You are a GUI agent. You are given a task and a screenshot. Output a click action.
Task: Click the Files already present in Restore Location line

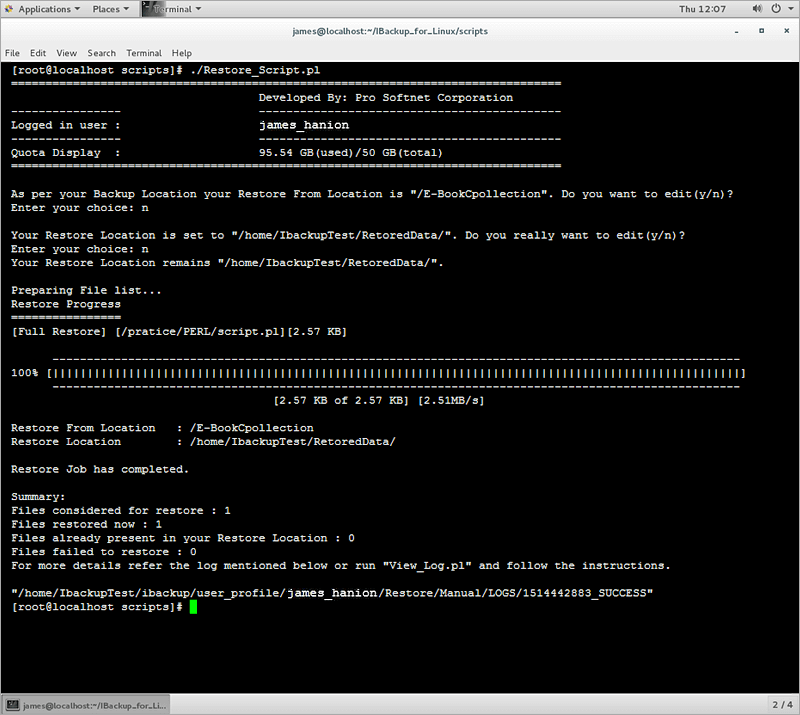tap(183, 538)
